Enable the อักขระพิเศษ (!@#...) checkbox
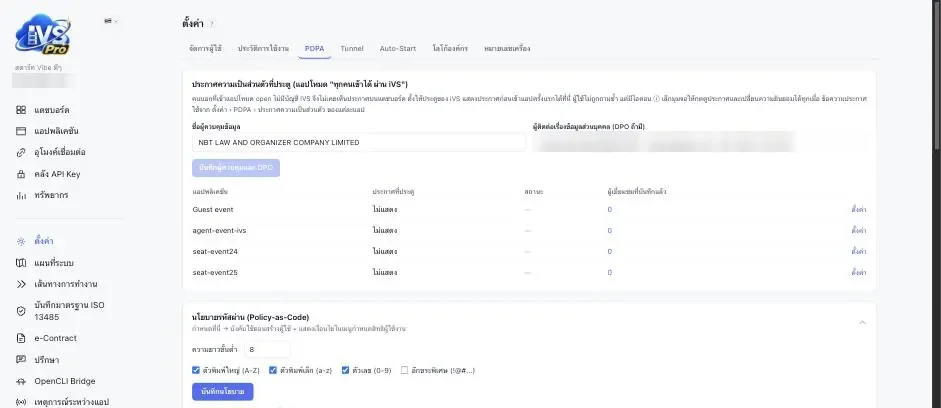This screenshot has width=941, height=408. 404,370
